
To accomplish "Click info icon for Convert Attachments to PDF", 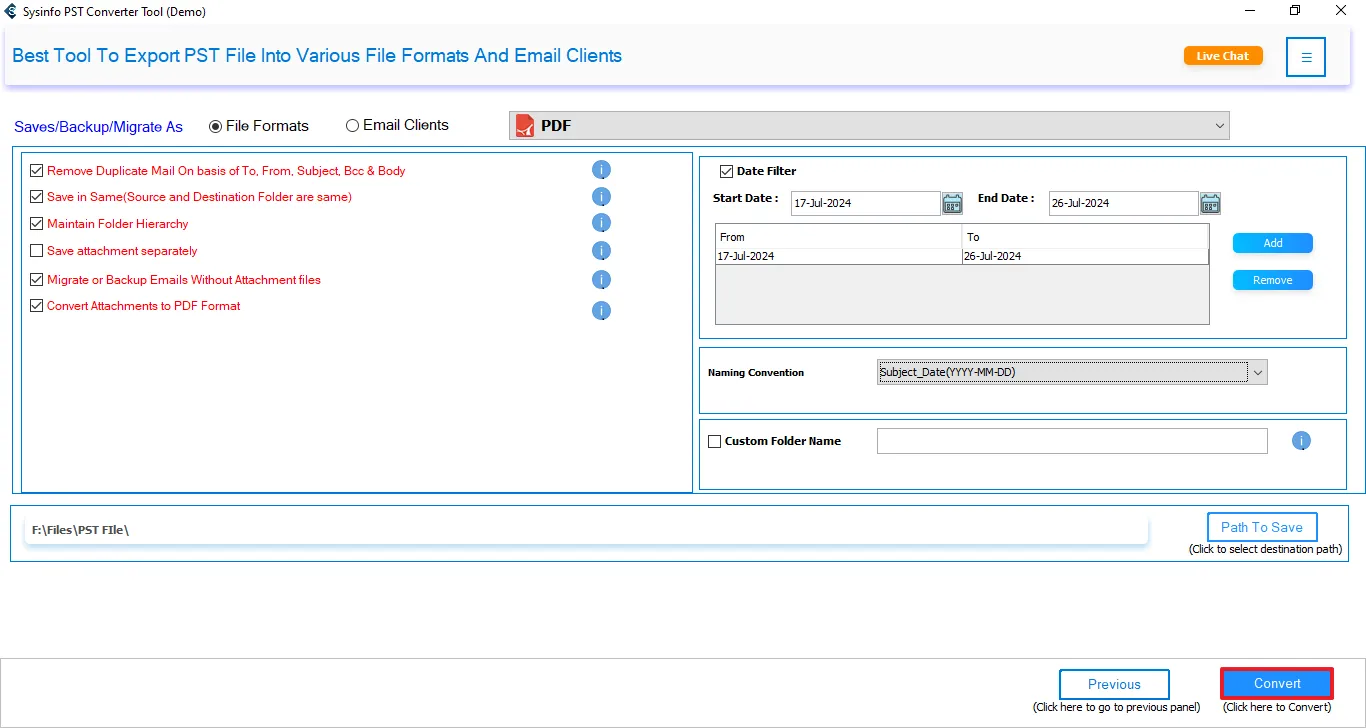I will point(601,310).
